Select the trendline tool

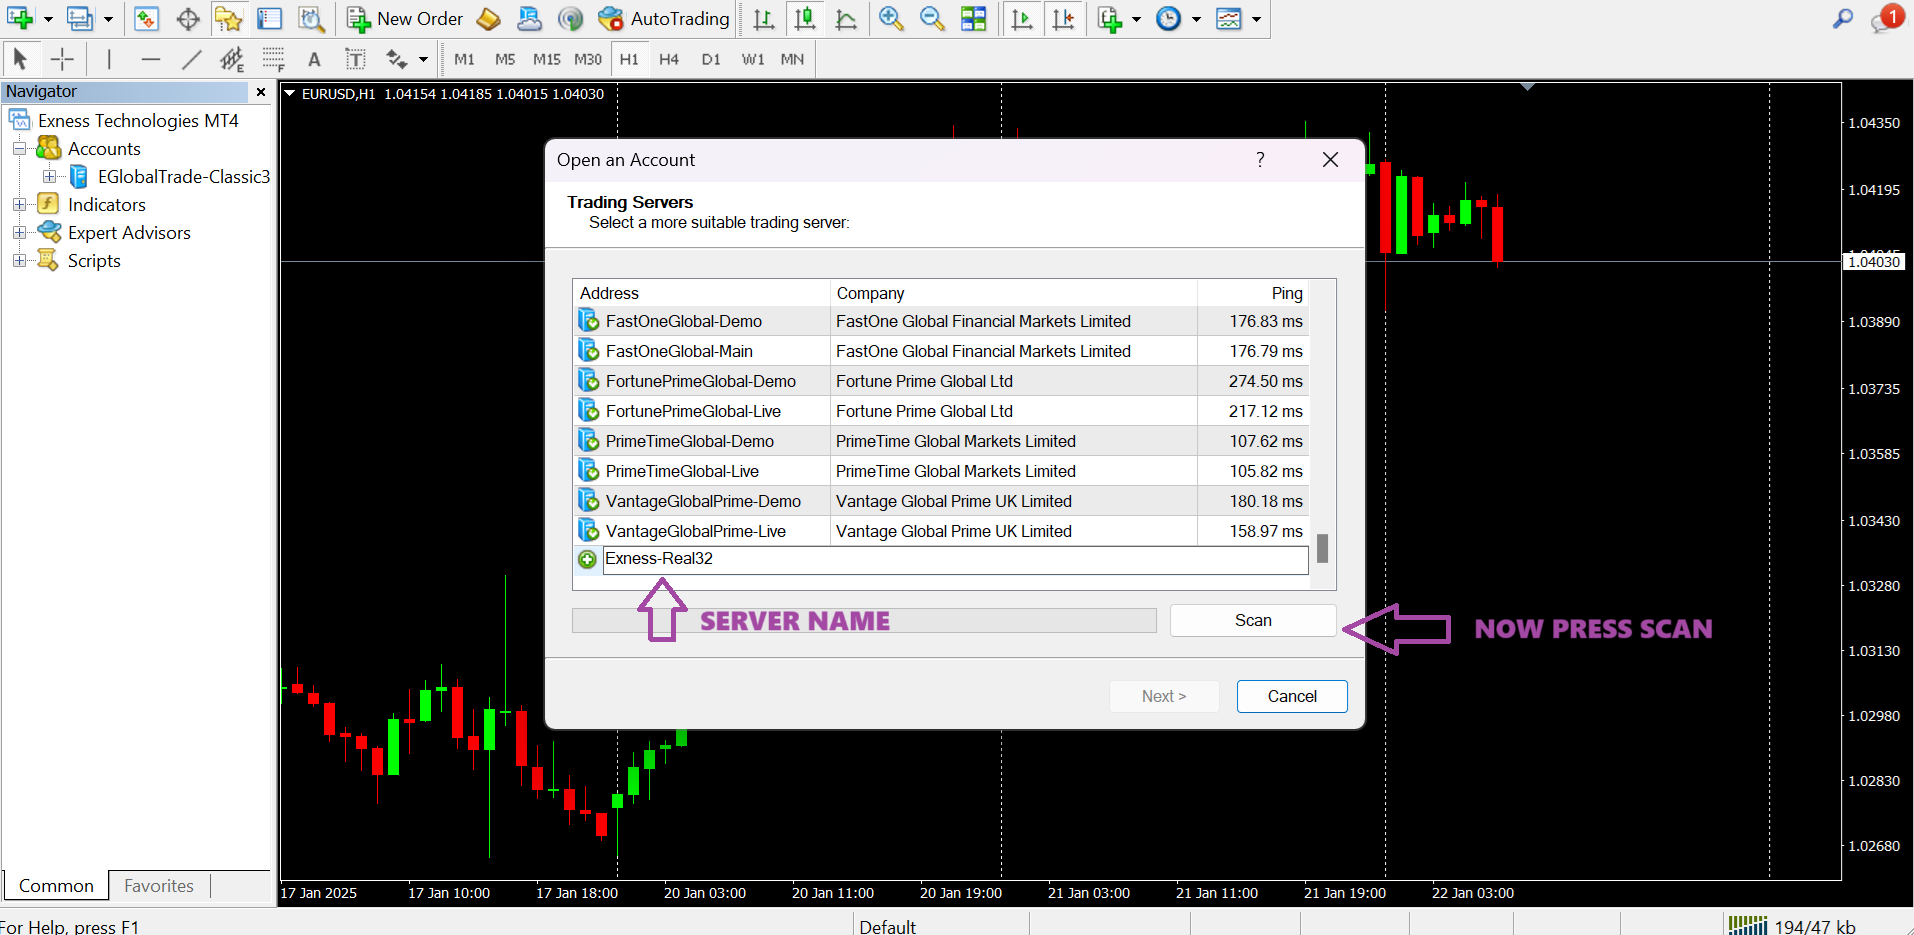pos(192,59)
